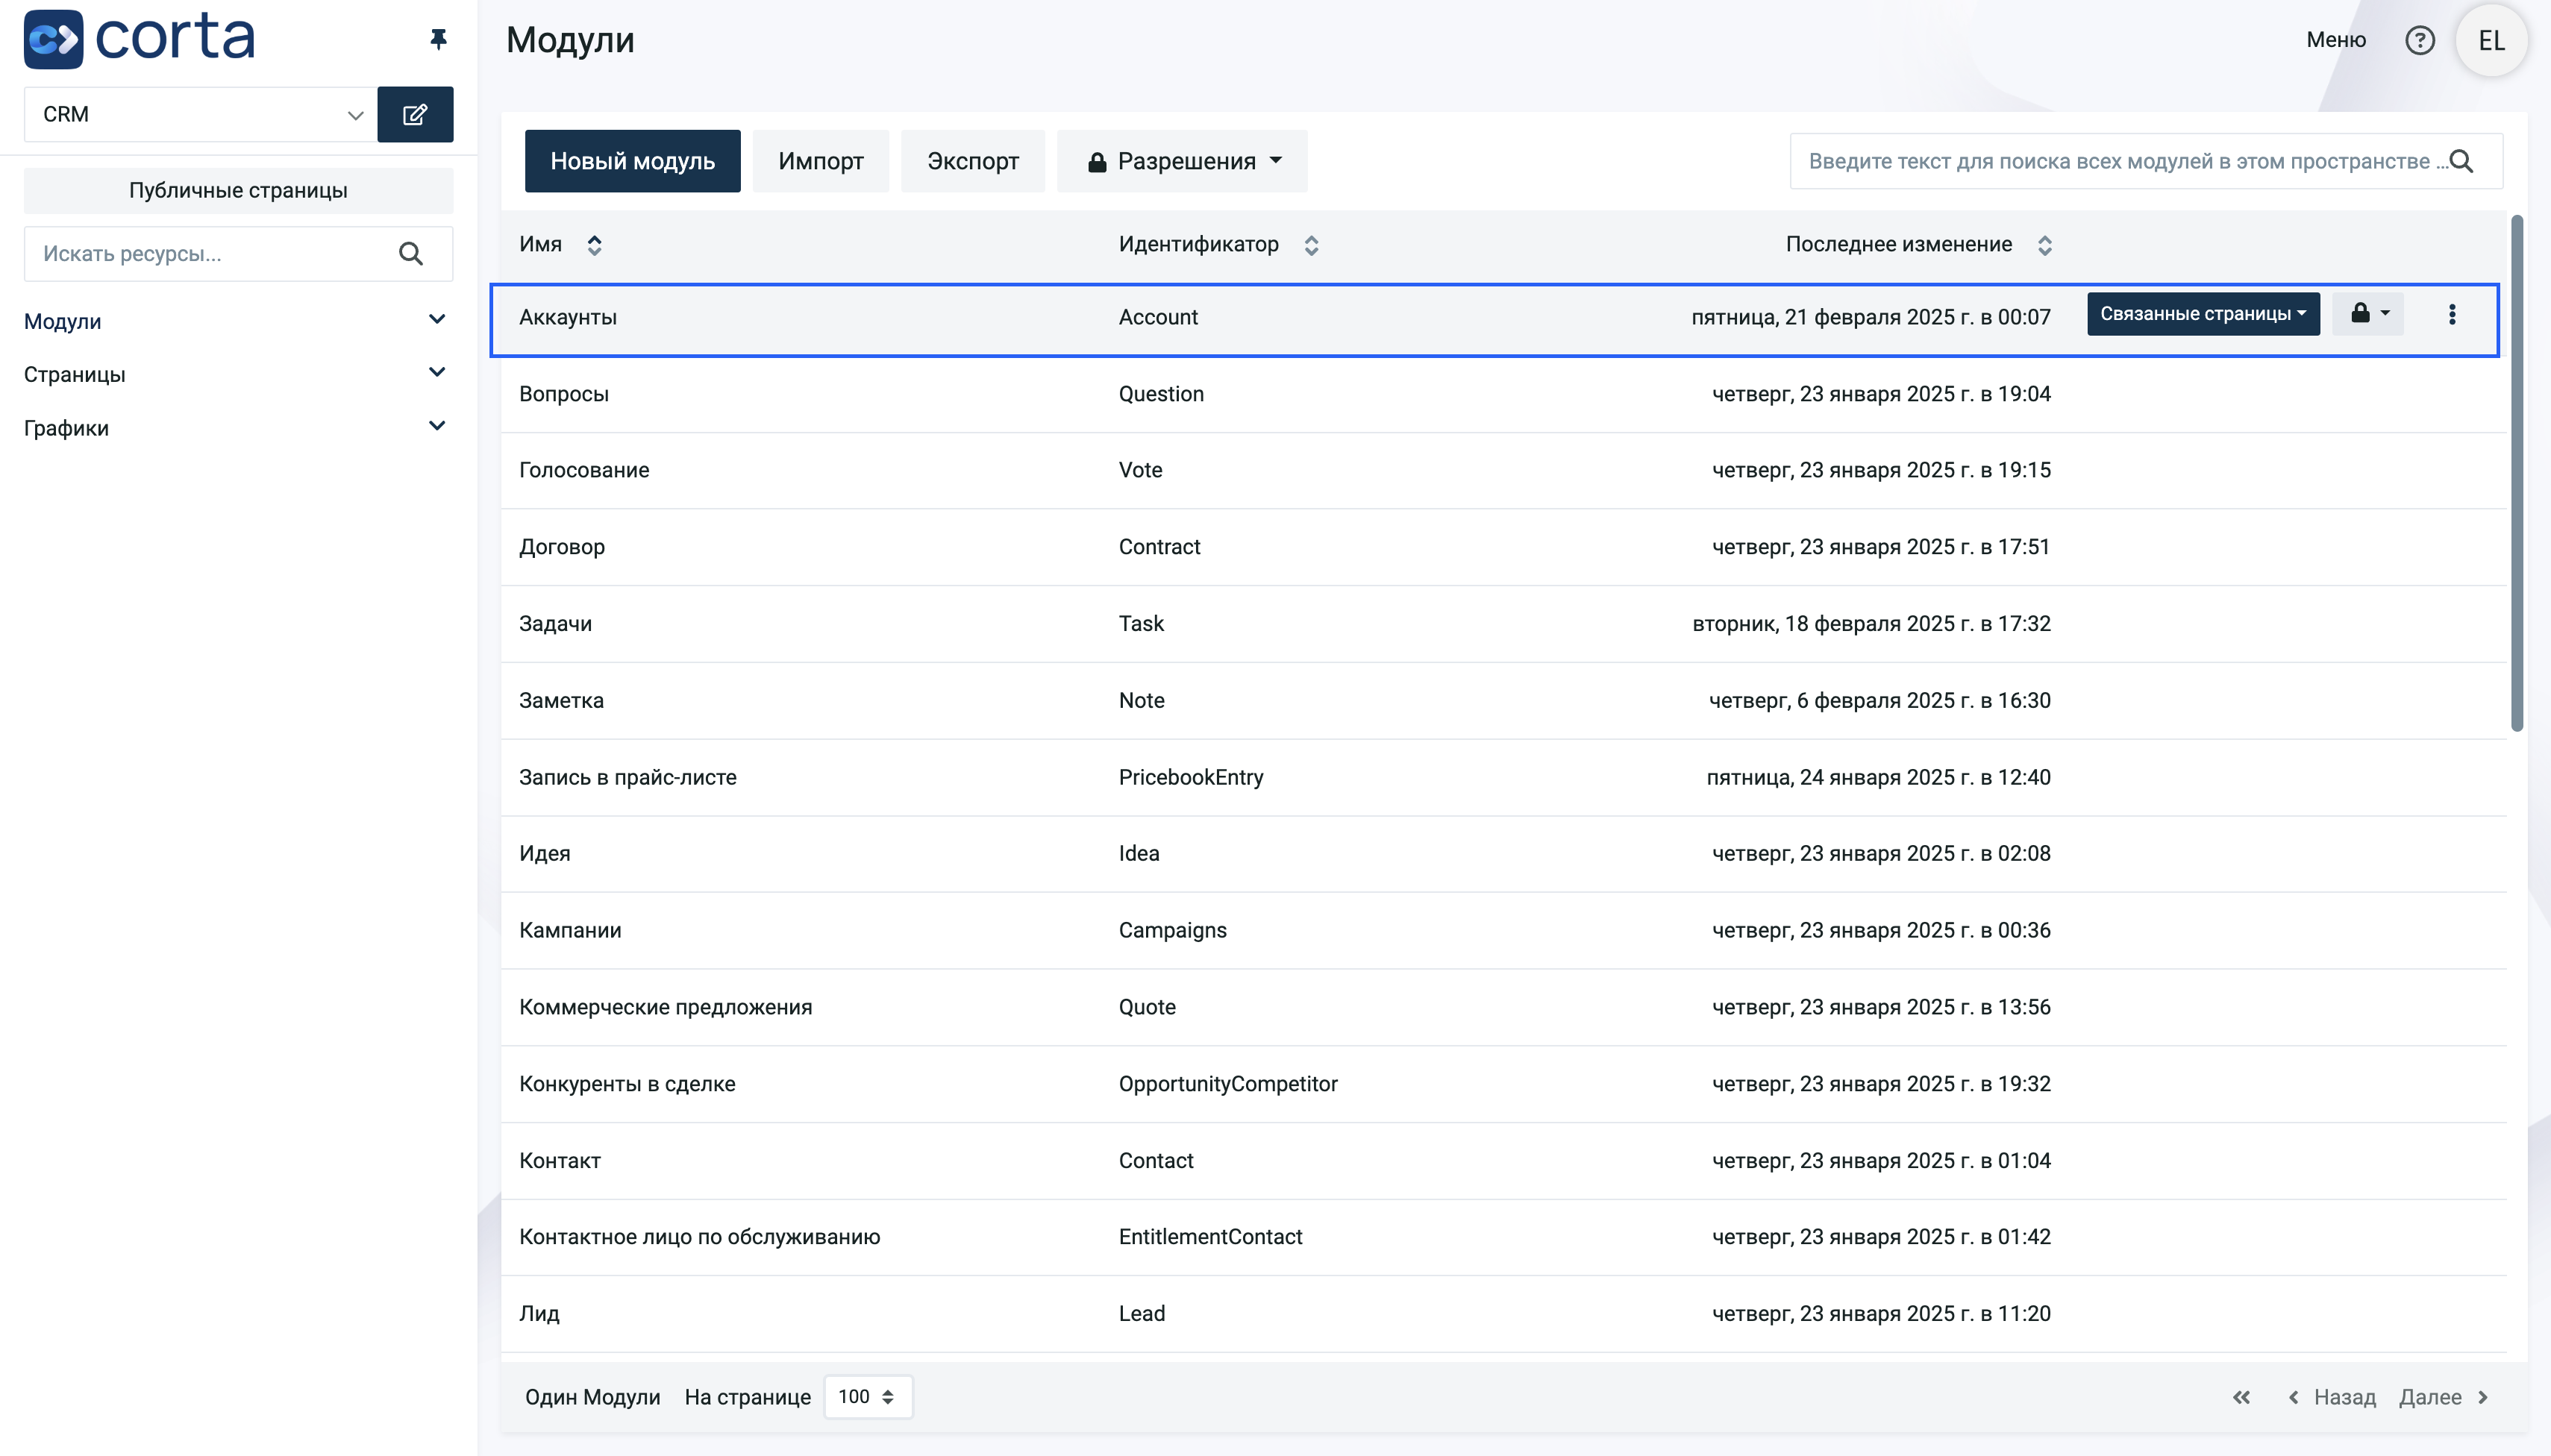Sort by Идентификатор column arrows
Image resolution: width=2551 pixels, height=1456 pixels.
(1311, 245)
